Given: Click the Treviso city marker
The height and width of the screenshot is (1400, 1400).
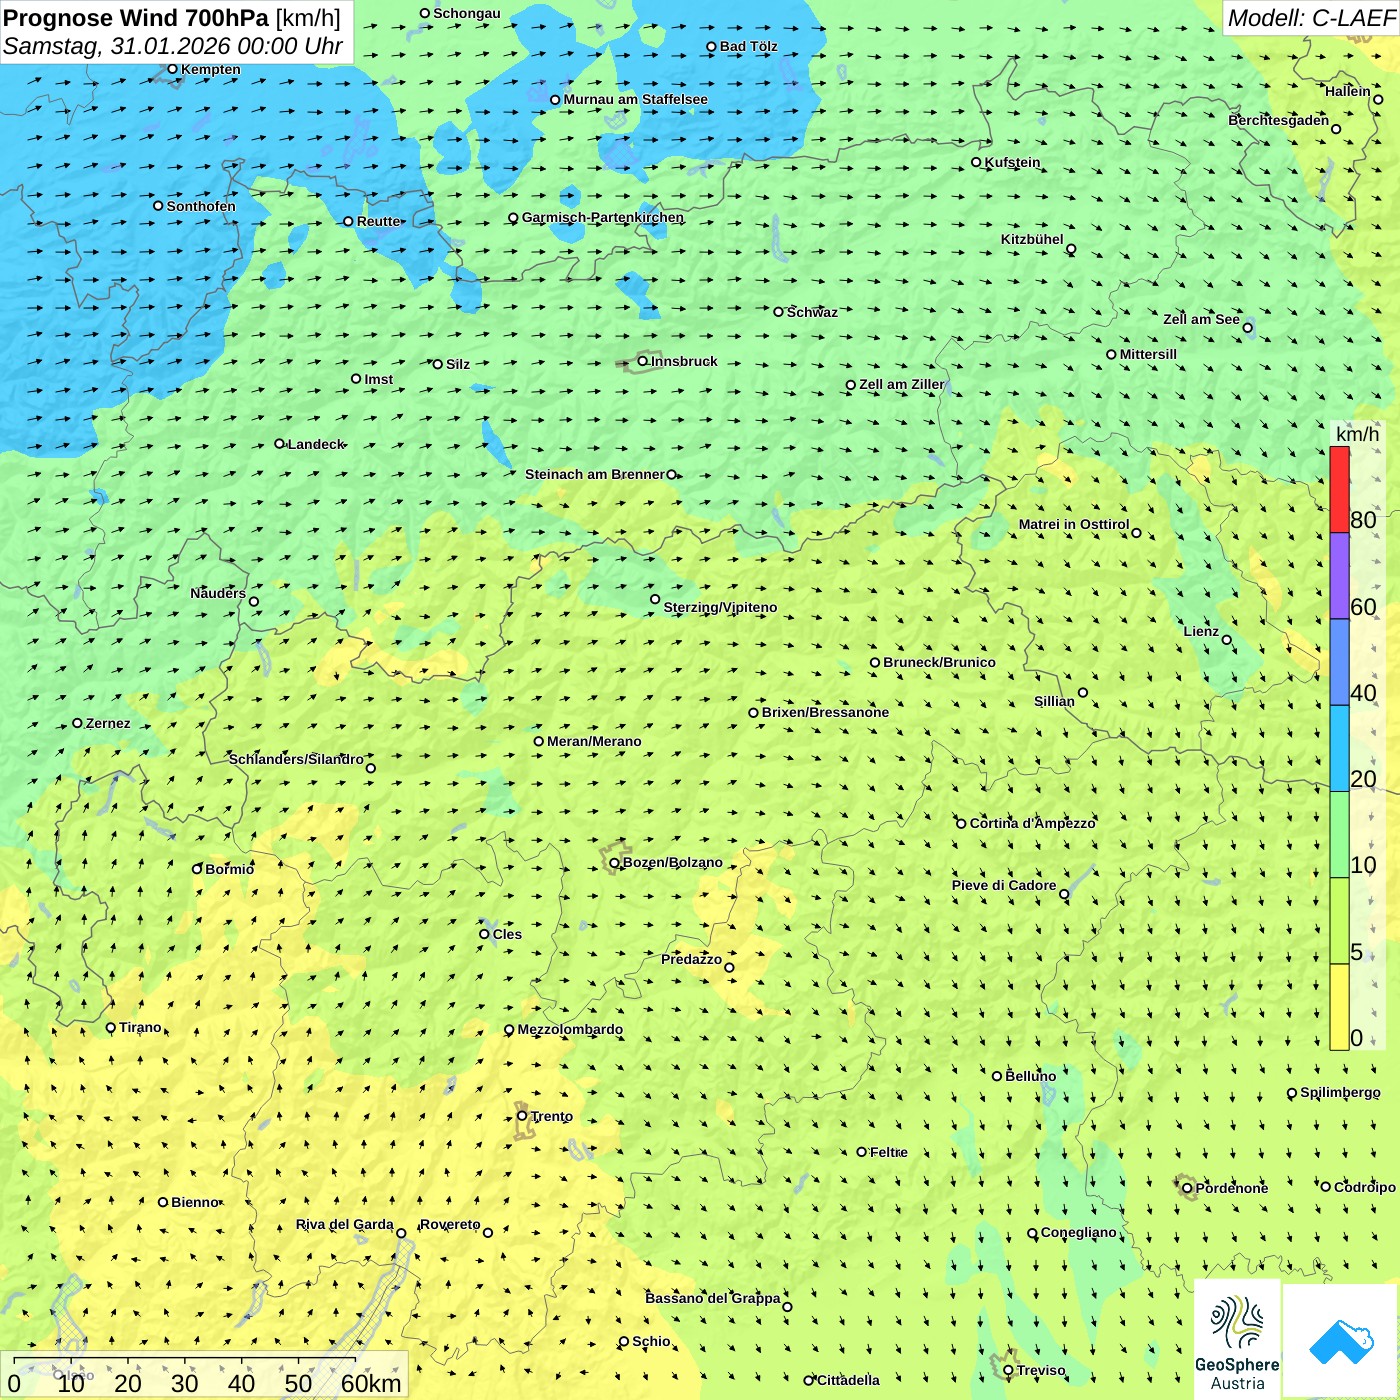Looking at the screenshot, I should [x=1008, y=1370].
